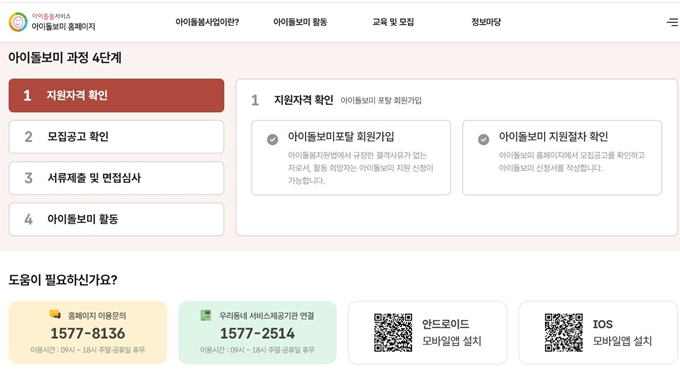Open the 정보마당 menu
The image size is (680, 380).
(486, 22)
